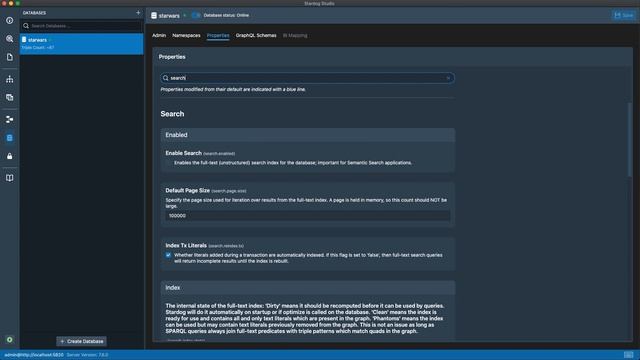The image size is (640, 360).
Task: Click the DATABASES panel title
Action: click(34, 13)
